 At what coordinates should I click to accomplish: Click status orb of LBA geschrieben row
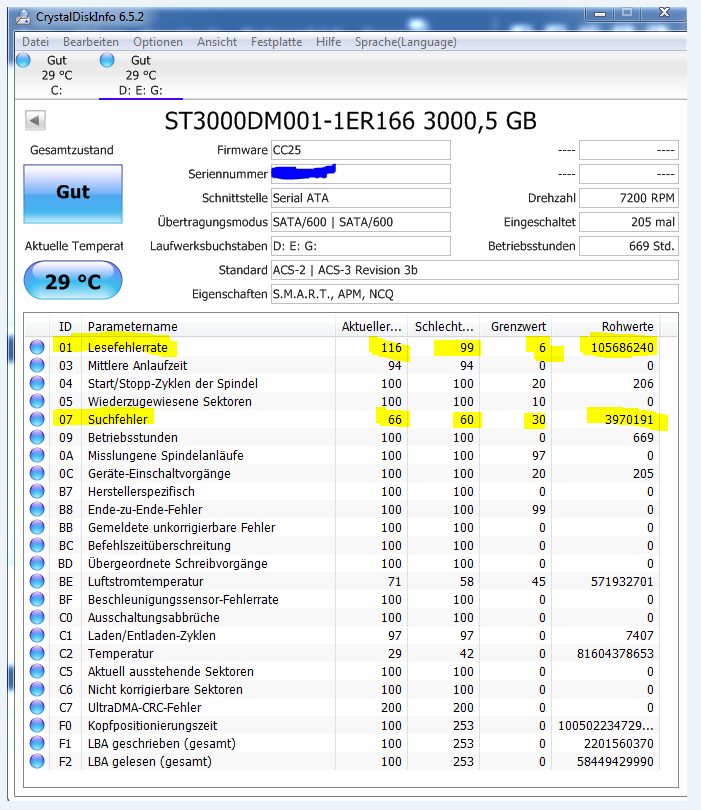tap(37, 743)
